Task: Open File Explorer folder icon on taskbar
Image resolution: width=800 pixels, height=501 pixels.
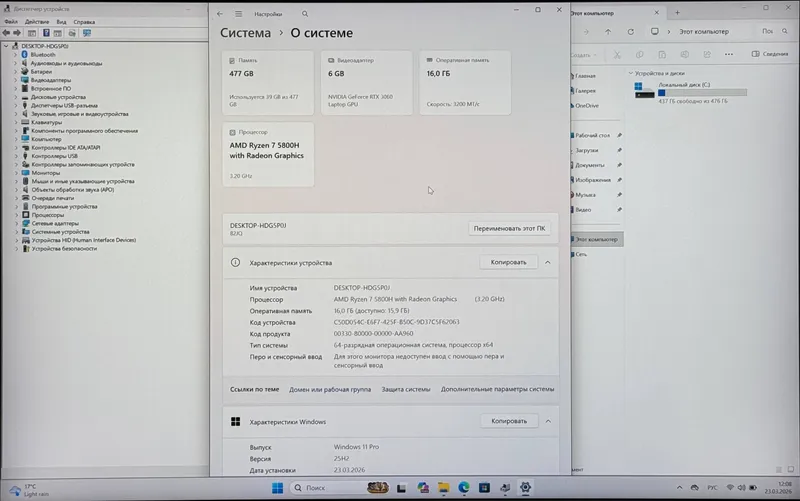Action: pyautogui.click(x=443, y=488)
